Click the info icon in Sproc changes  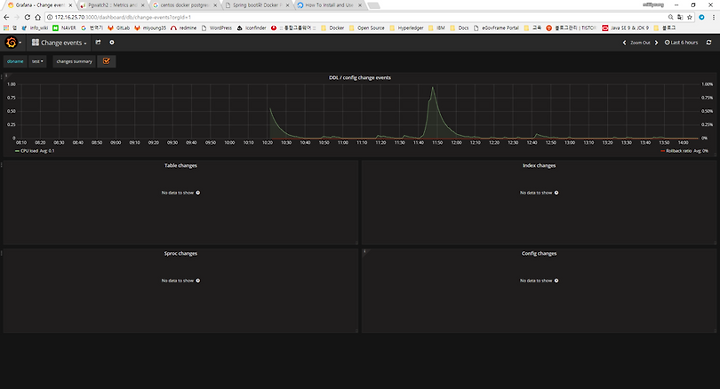pos(198,281)
